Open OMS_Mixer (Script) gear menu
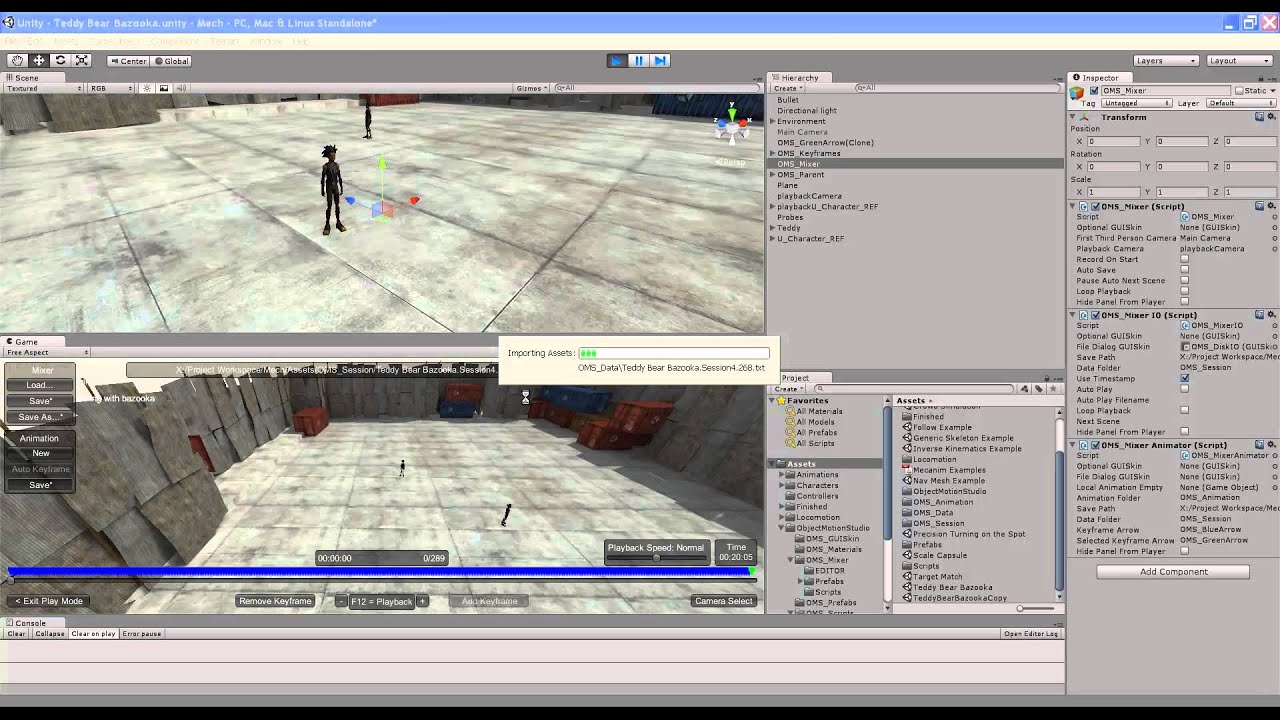Viewport: 1280px width, 720px height. [1271, 206]
